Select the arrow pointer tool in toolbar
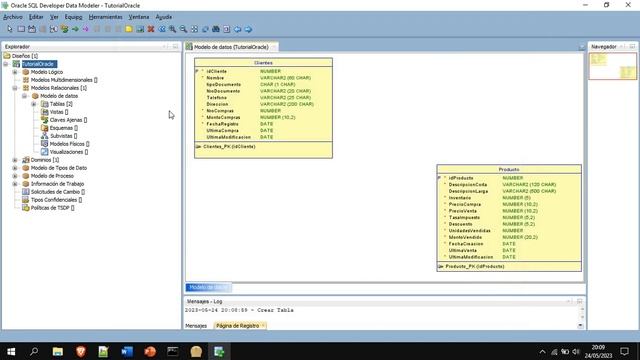This screenshot has width=640, height=360. 10,29
